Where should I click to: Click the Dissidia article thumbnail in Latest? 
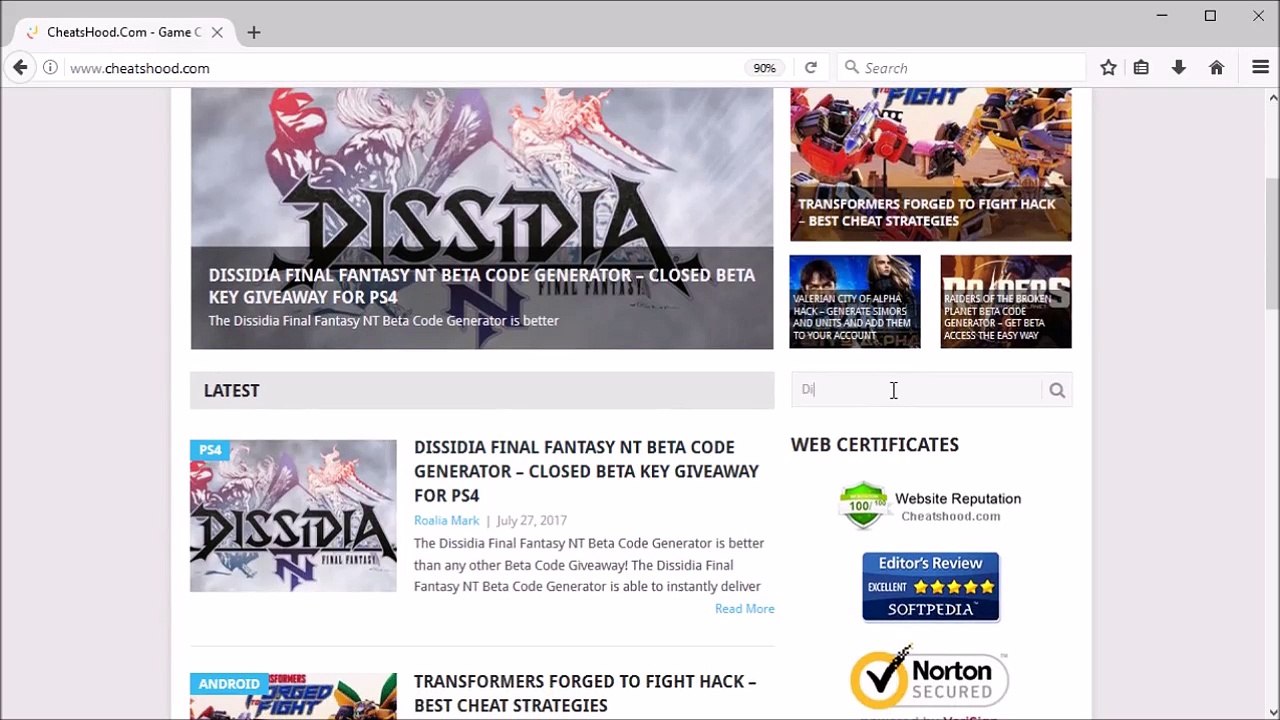pos(293,516)
